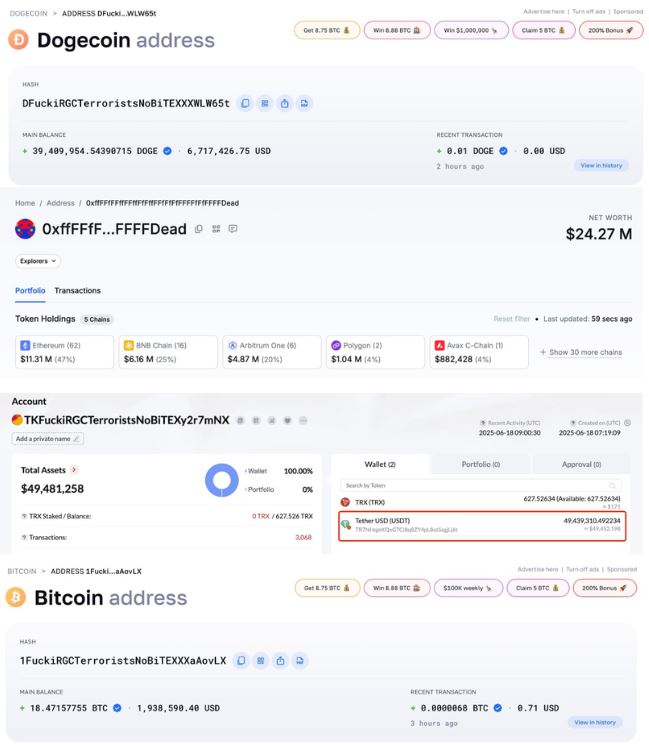Expand Total Assets arrow
649x747 pixels.
click(x=74, y=470)
